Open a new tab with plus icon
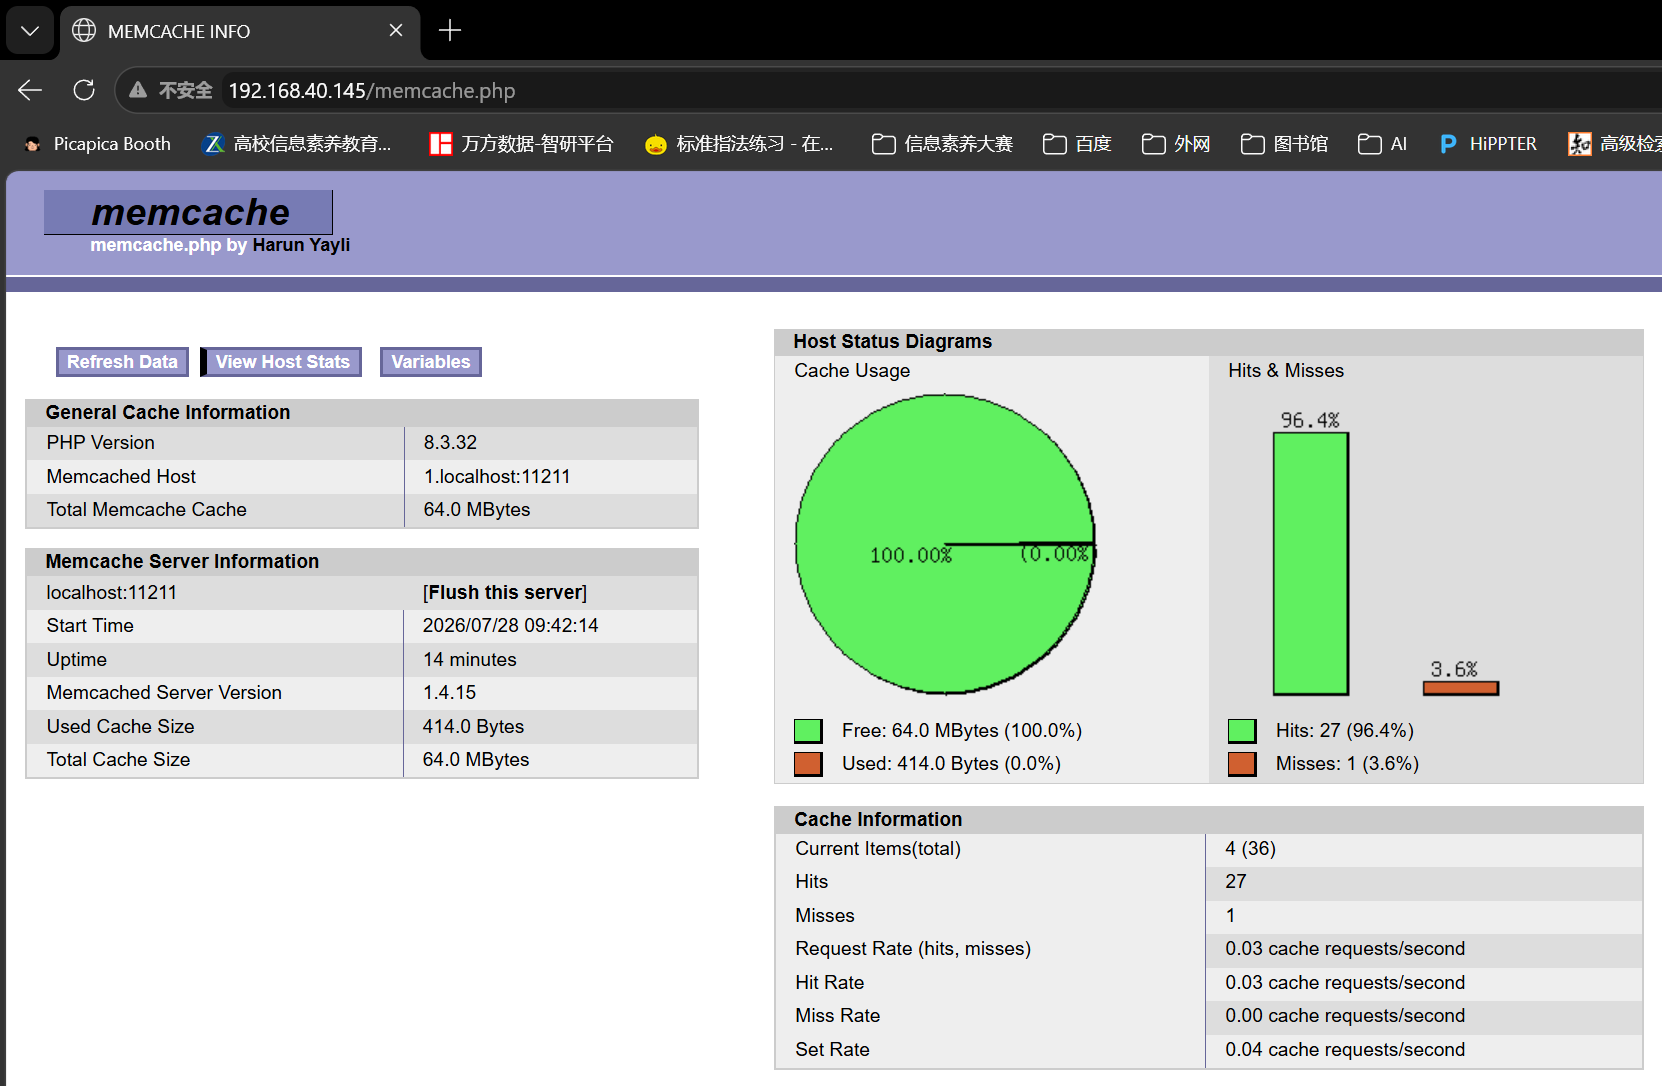The width and height of the screenshot is (1662, 1086). coord(450,31)
